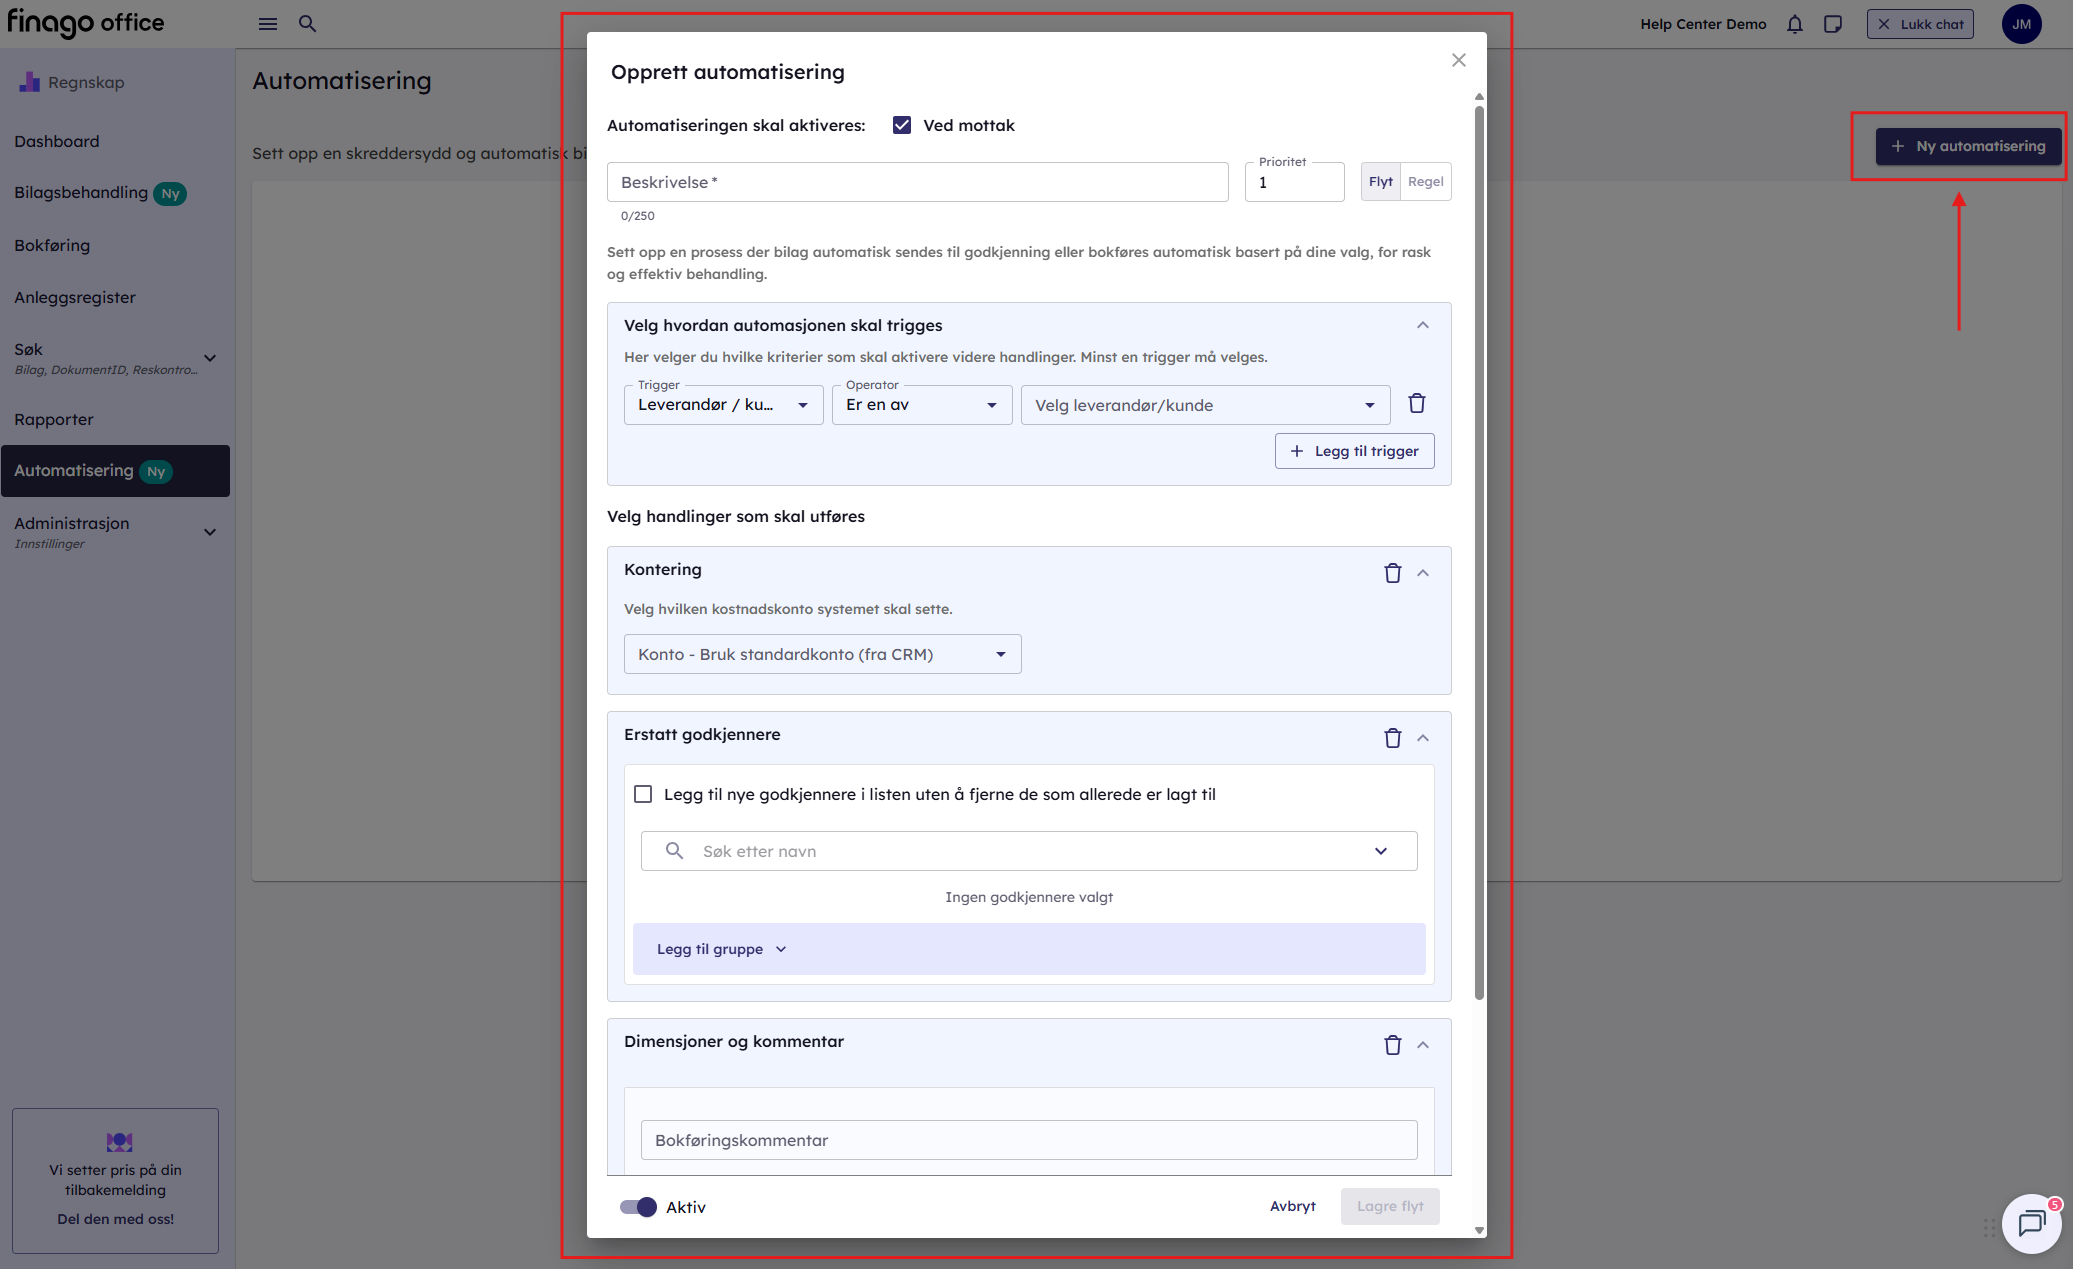Delete the Erstatt godkjennere section
The image size is (2073, 1269).
(1392, 738)
